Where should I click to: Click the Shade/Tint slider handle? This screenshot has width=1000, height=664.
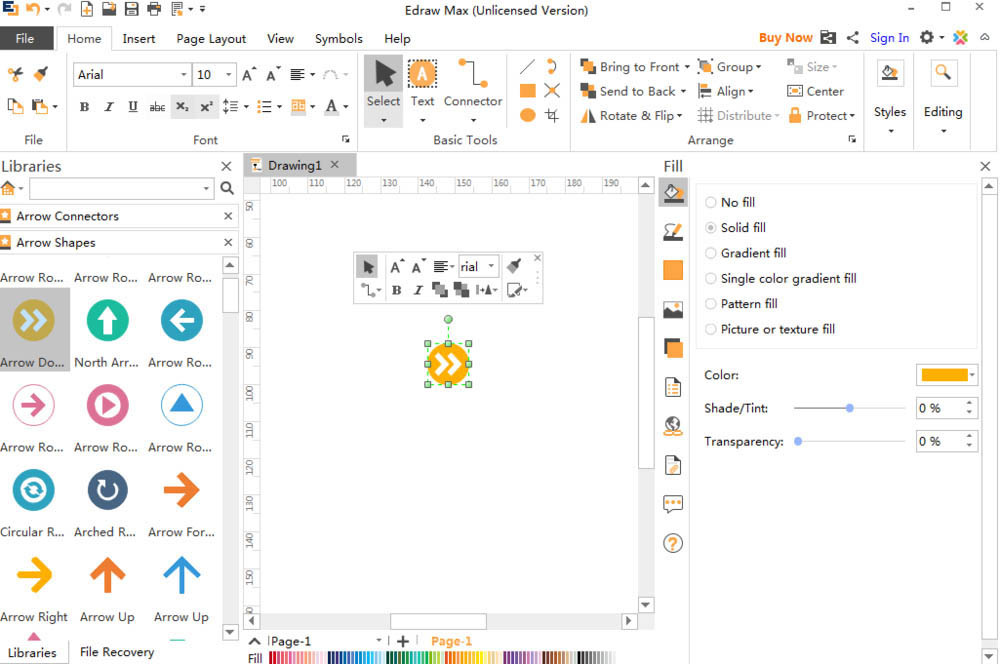pyautogui.click(x=850, y=408)
